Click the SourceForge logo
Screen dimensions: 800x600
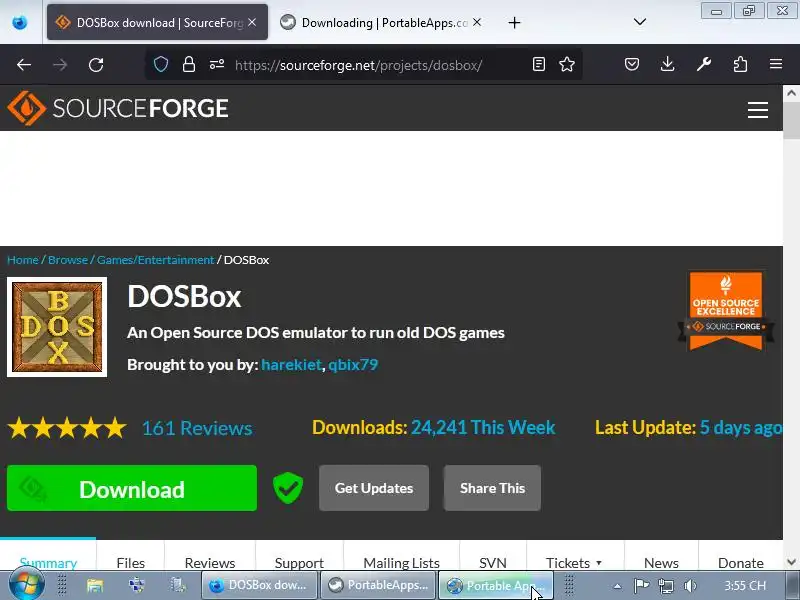tap(118, 108)
